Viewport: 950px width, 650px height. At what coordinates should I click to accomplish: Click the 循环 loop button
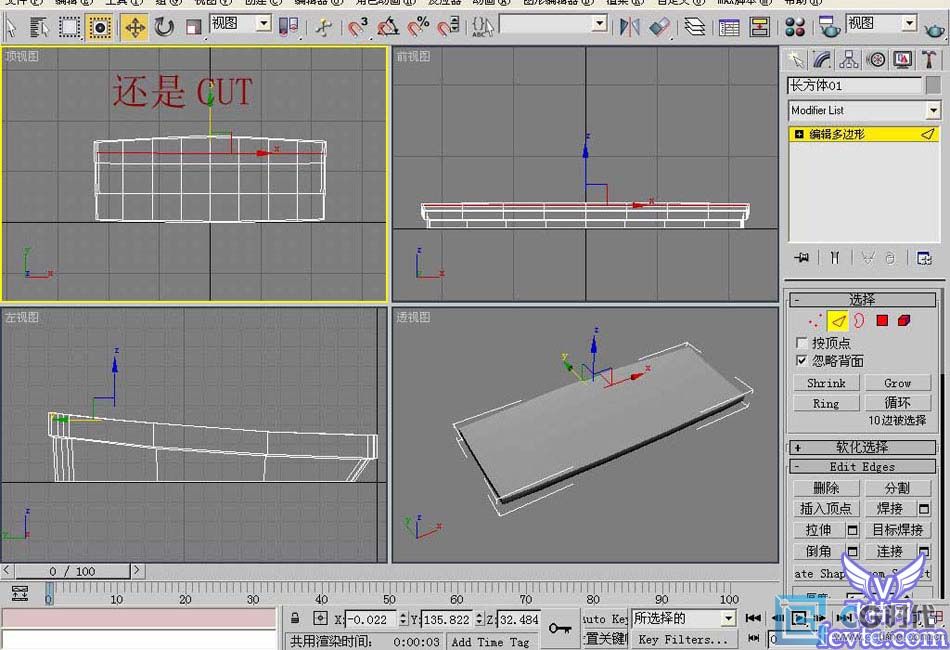(898, 403)
